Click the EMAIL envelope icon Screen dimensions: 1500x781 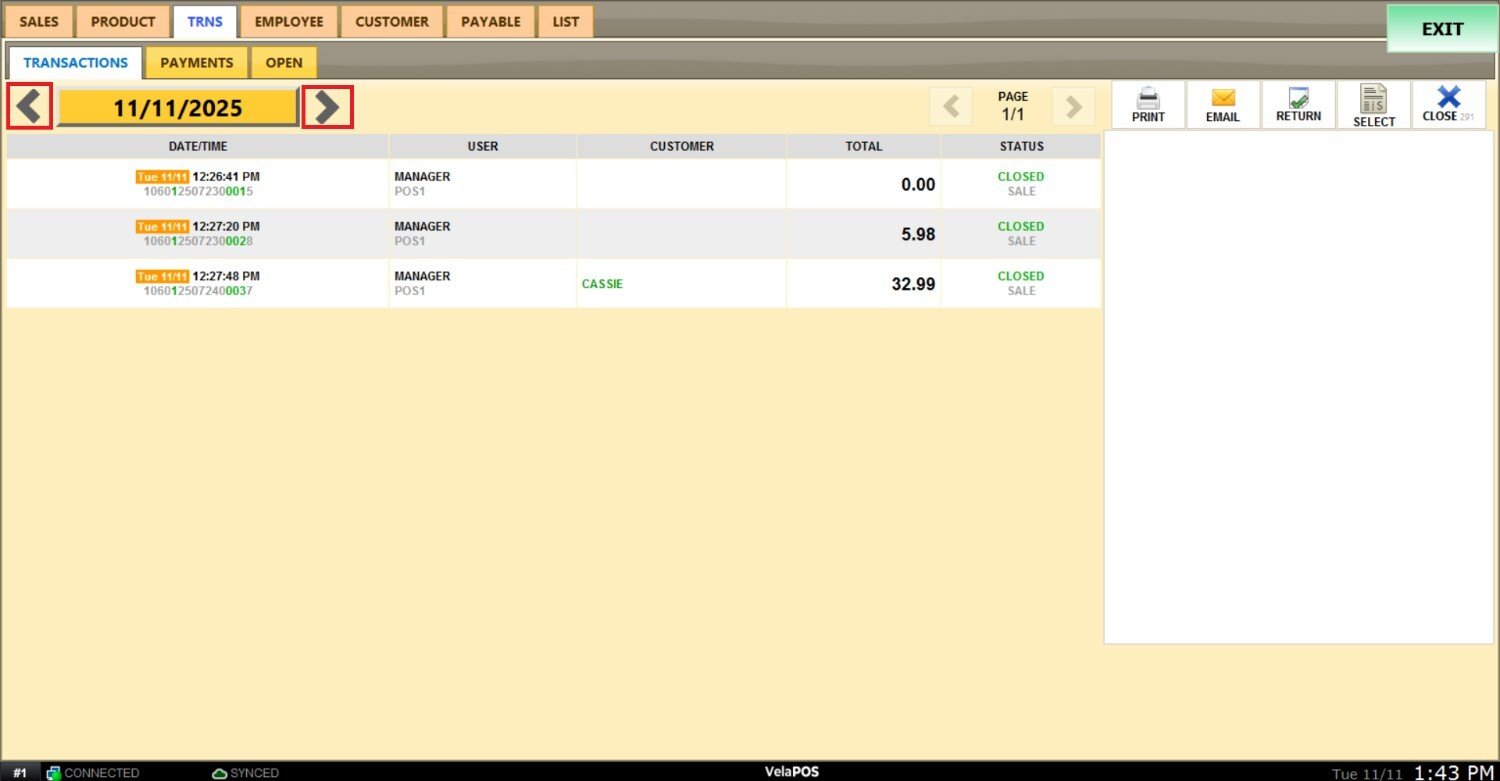(x=1223, y=98)
